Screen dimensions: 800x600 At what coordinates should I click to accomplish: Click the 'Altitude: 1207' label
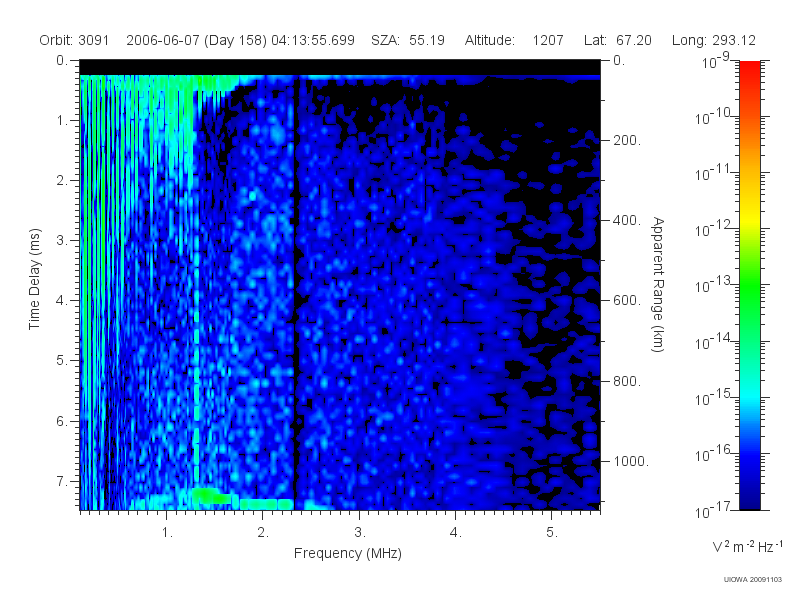514,40
